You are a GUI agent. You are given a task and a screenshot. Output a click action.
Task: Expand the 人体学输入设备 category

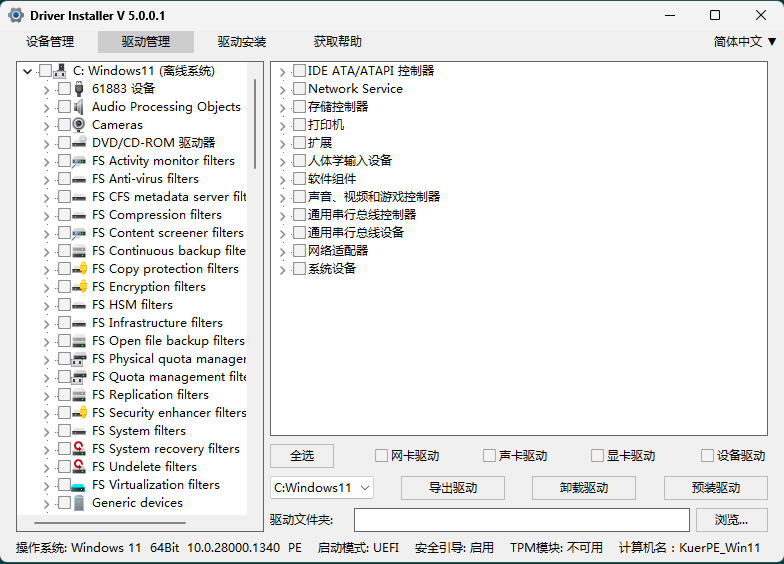coord(282,162)
